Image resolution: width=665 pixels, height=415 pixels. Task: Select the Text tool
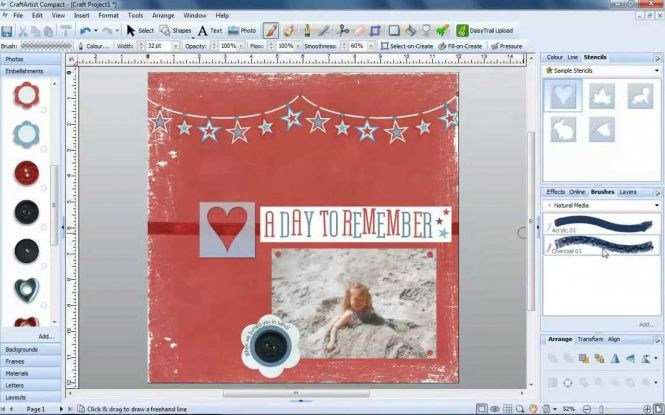click(210, 31)
